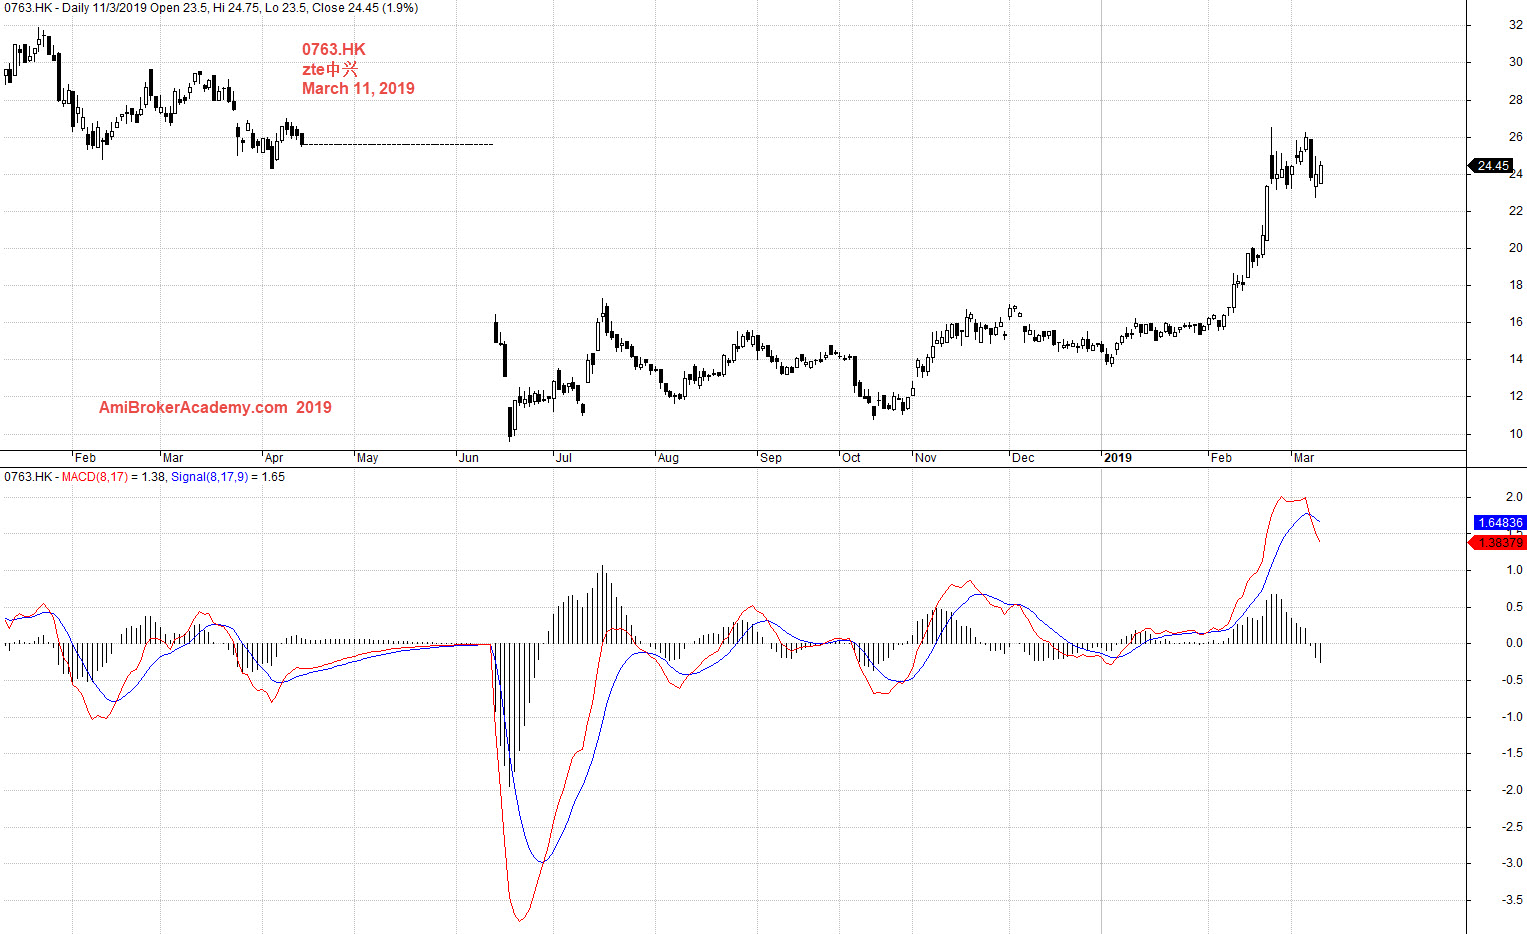Viewport: 1527px width, 934px height.
Task: Click the -3.0 MACD axis label
Action: coord(1512,863)
